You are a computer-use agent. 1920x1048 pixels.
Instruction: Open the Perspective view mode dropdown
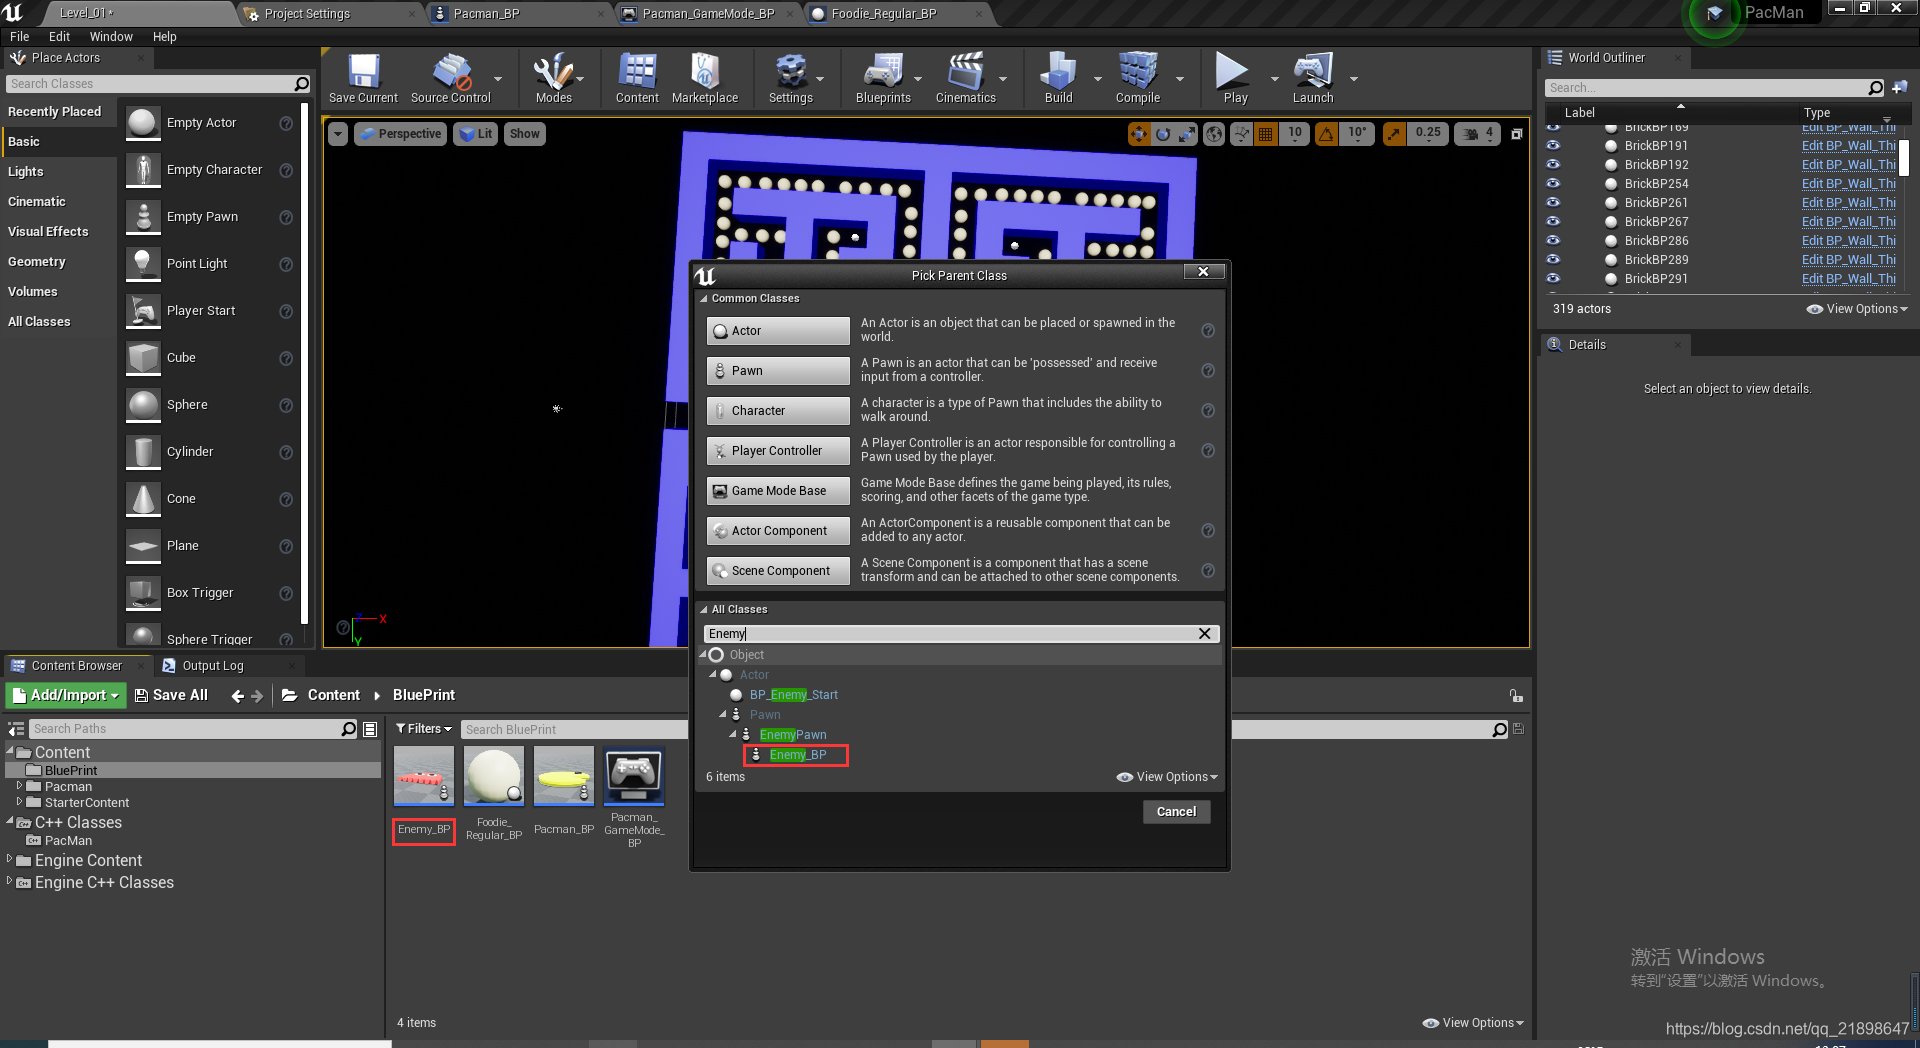point(399,134)
